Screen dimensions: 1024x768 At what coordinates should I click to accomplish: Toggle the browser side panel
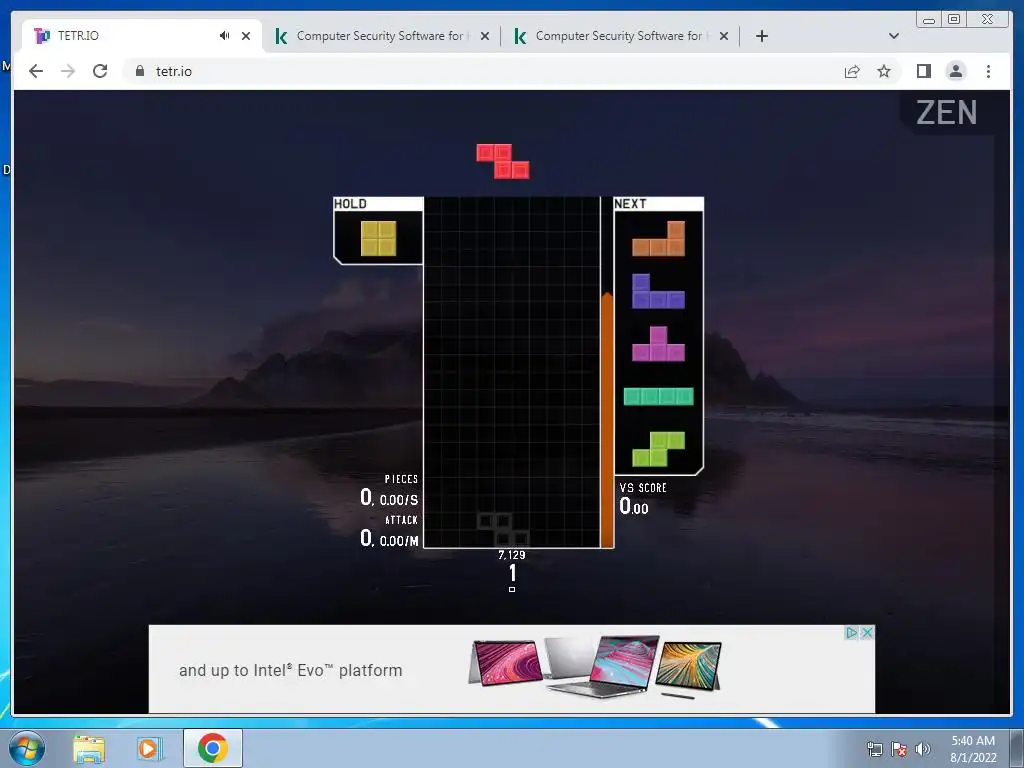923,71
